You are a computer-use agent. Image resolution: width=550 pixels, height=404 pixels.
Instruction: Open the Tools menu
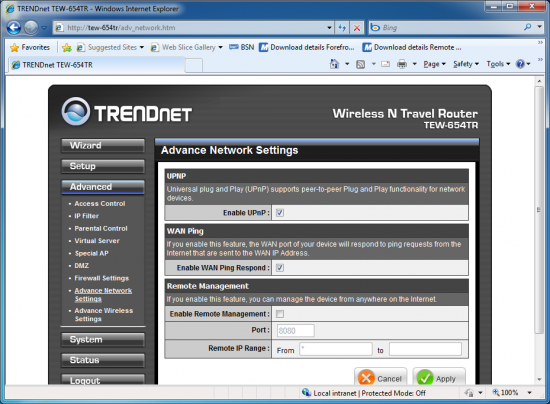point(498,64)
